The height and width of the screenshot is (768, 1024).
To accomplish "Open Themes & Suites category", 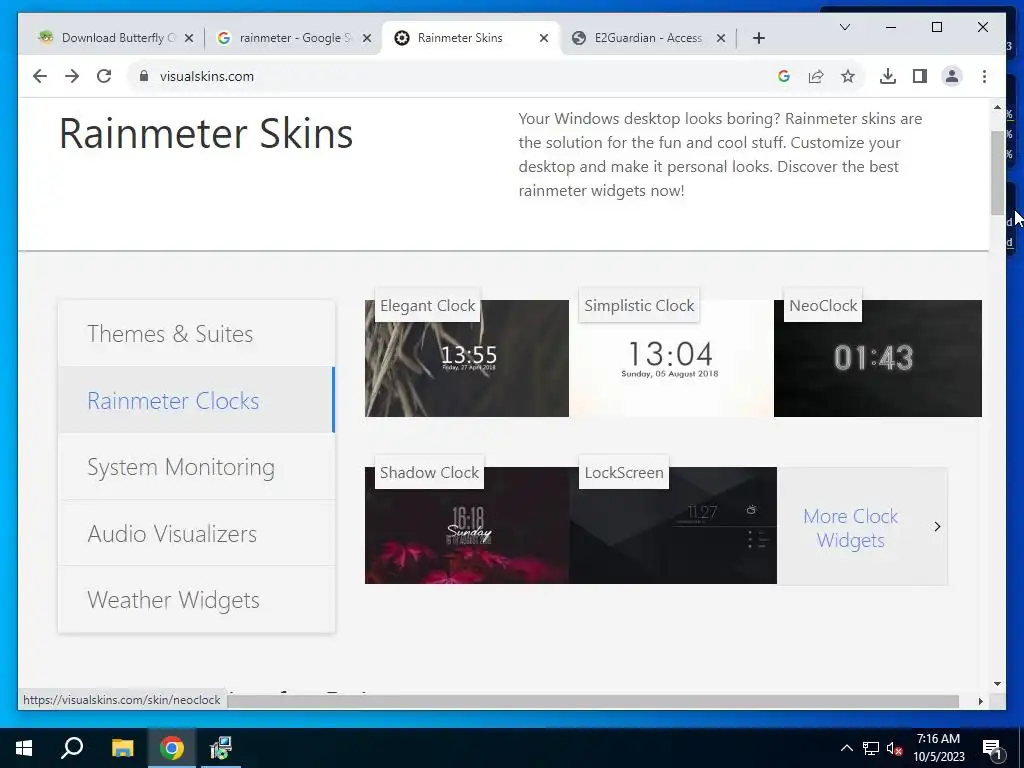I will 197,334.
